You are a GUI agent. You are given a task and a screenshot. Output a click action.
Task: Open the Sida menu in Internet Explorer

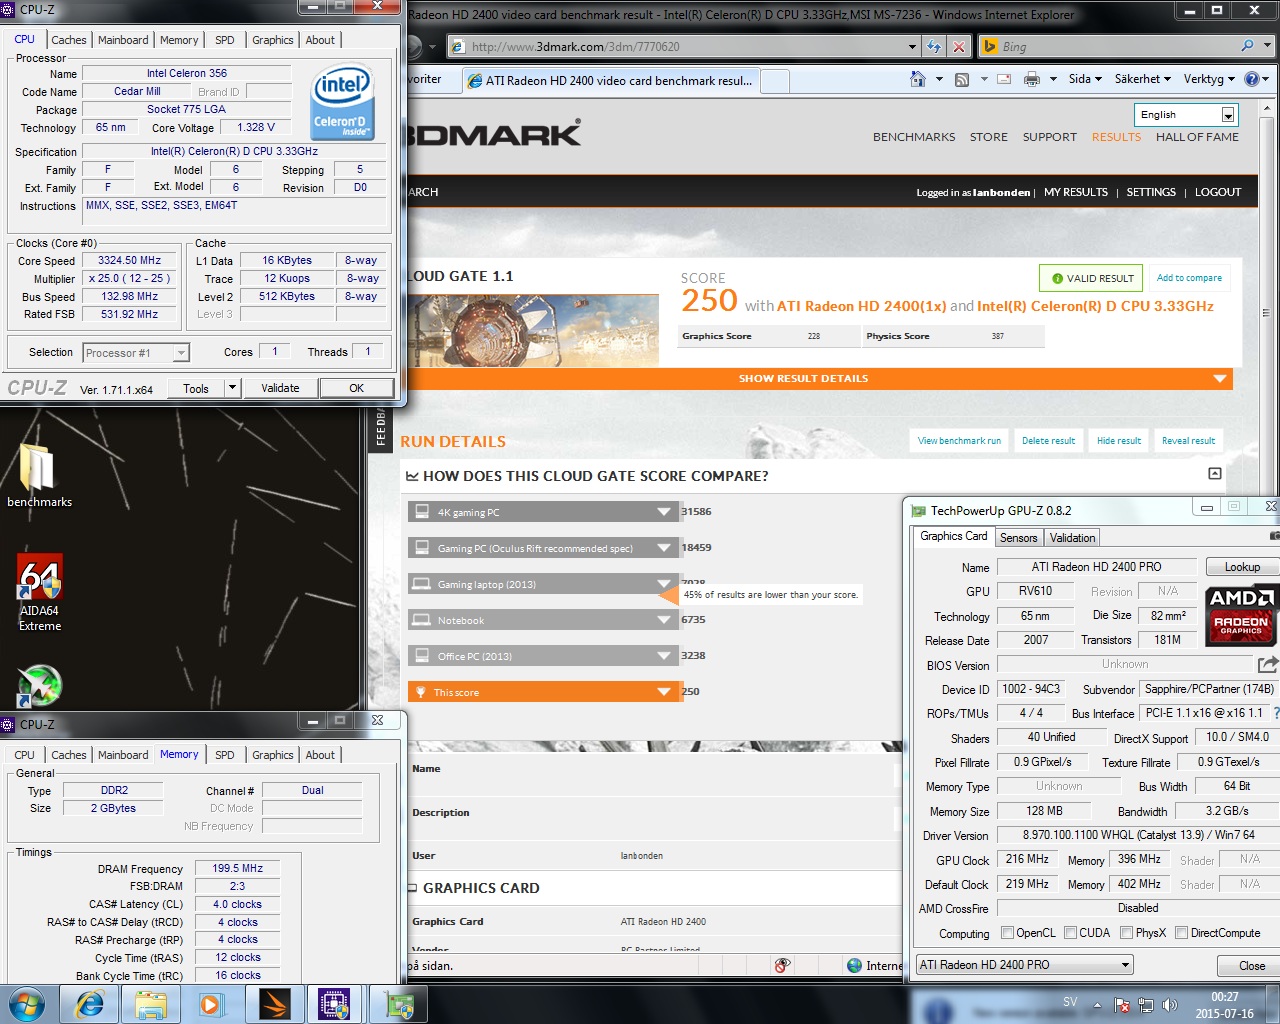1085,79
